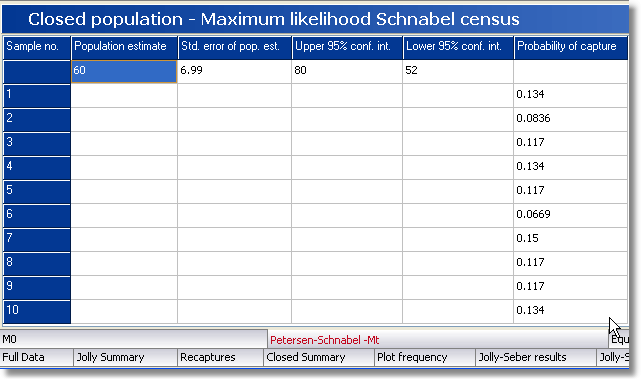
Task: Select the standard error value 6.99
Action: point(235,72)
